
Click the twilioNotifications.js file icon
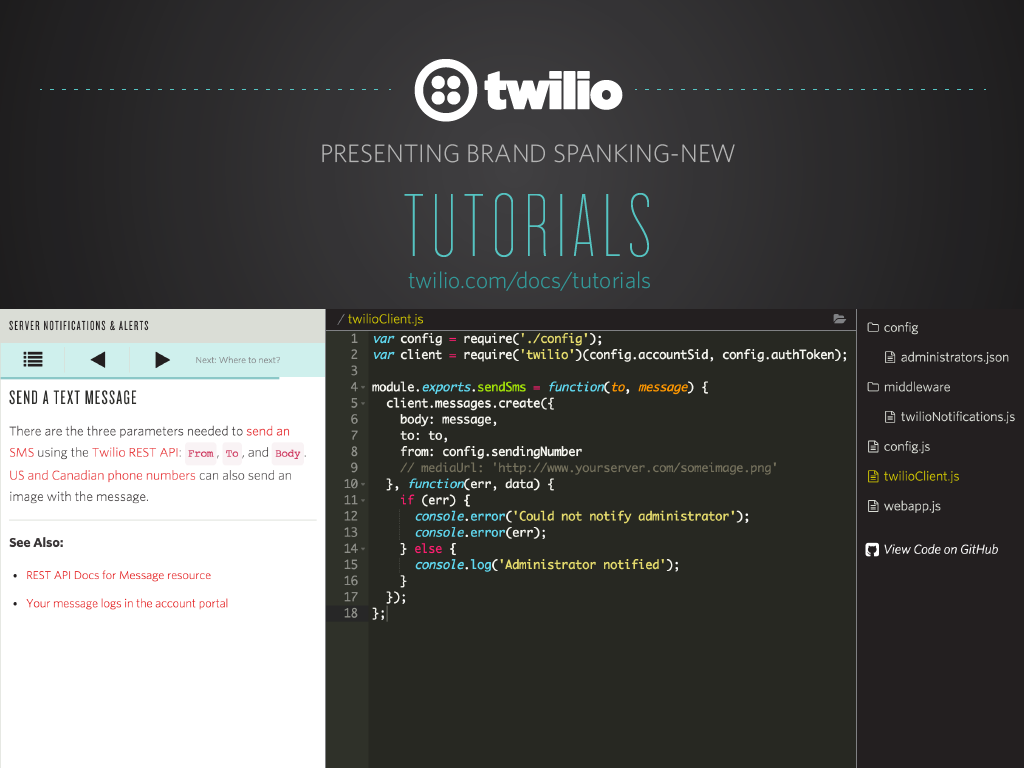click(x=889, y=417)
